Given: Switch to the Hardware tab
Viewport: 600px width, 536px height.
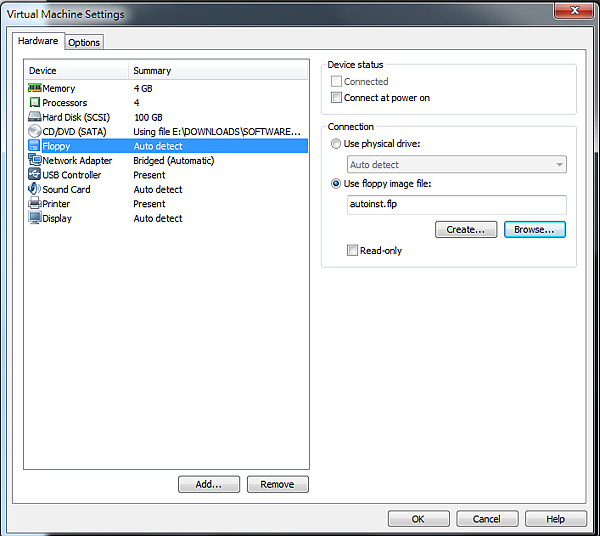Looking at the screenshot, I should (x=38, y=41).
